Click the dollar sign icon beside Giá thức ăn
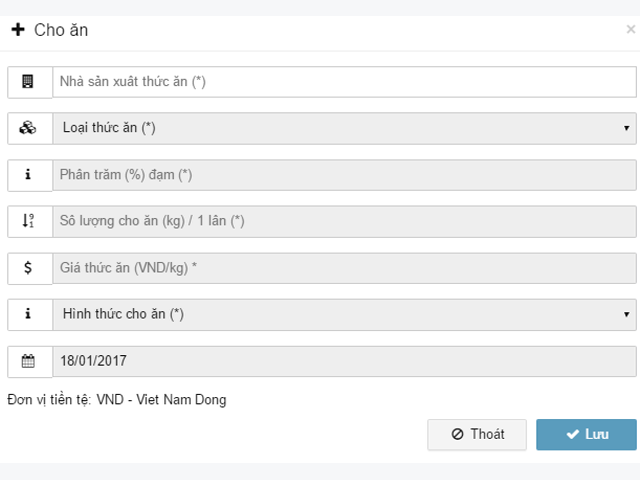 click(x=28, y=268)
